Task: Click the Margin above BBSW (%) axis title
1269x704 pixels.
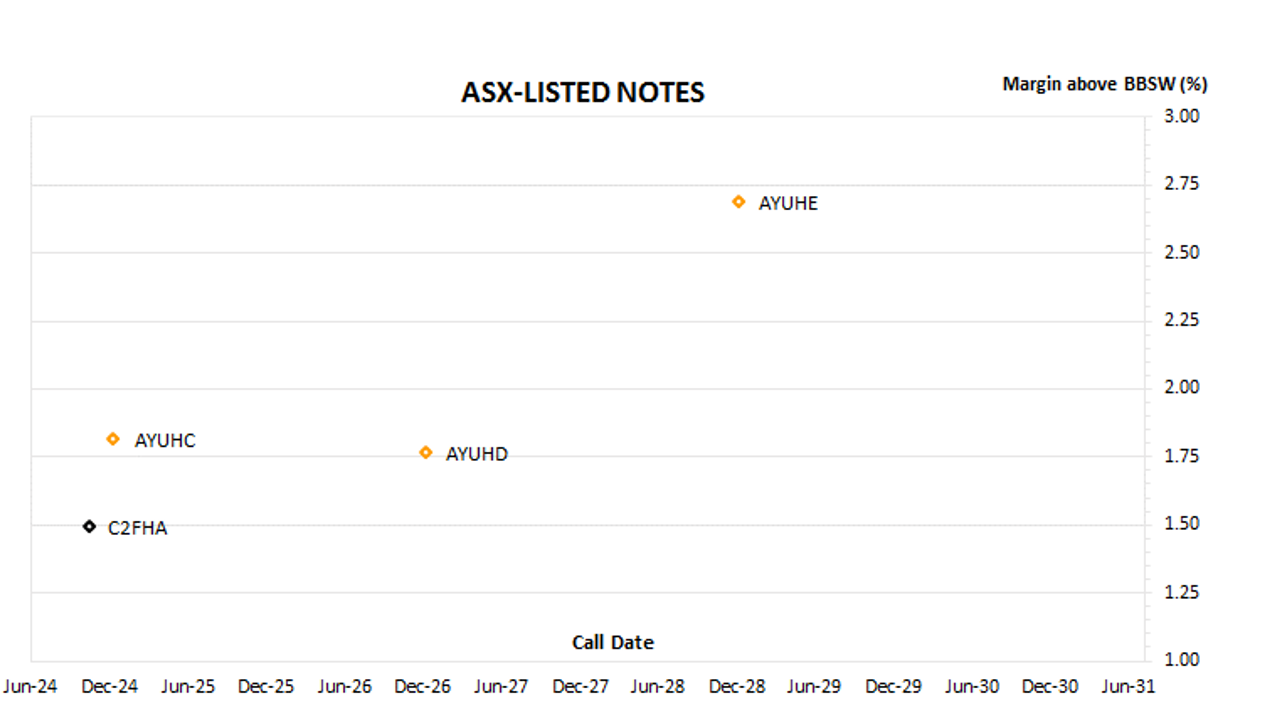Action: (x=1104, y=84)
